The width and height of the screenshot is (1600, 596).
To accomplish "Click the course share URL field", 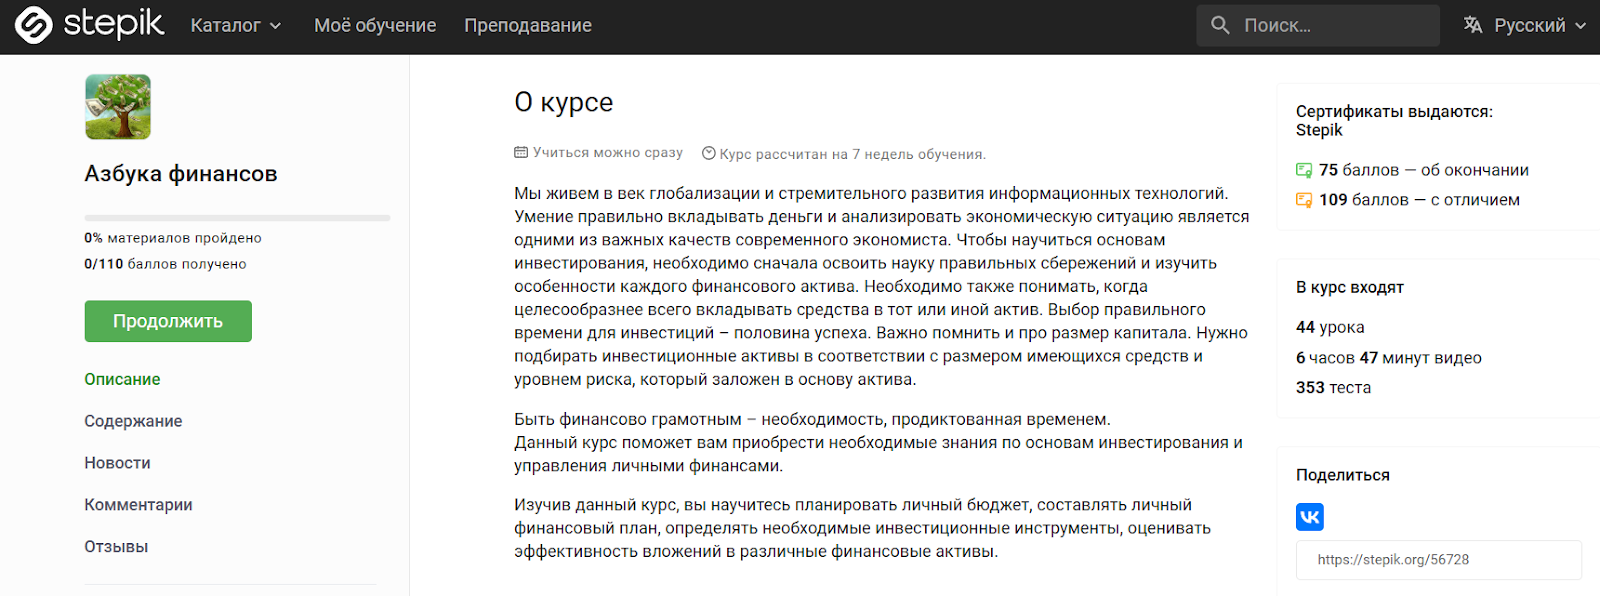I will 1438,560.
